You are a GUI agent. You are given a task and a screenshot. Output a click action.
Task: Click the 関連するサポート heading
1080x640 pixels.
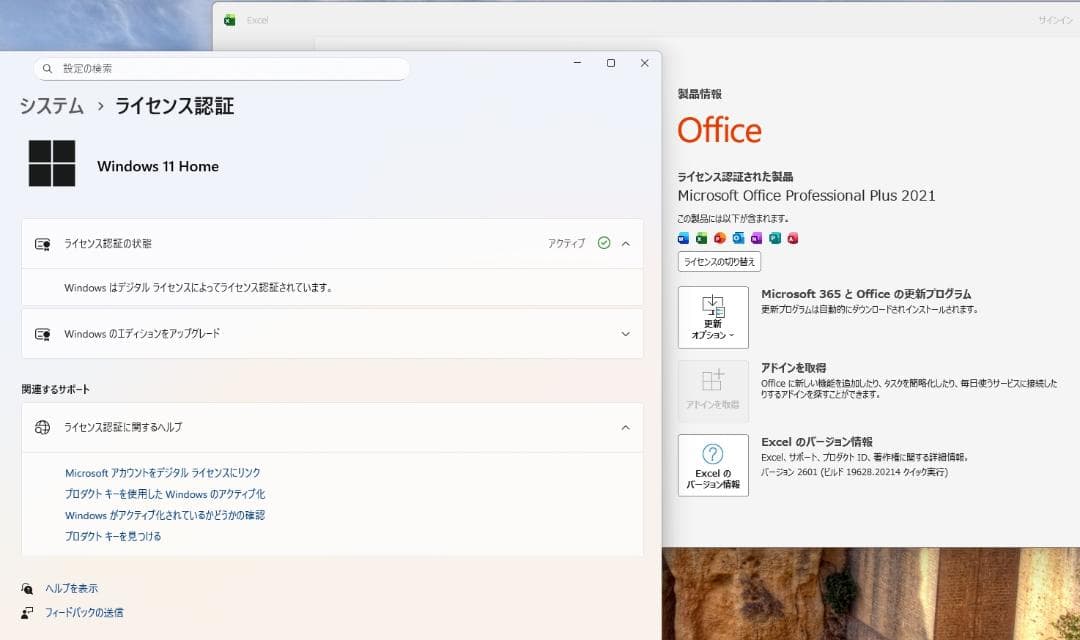click(x=55, y=389)
